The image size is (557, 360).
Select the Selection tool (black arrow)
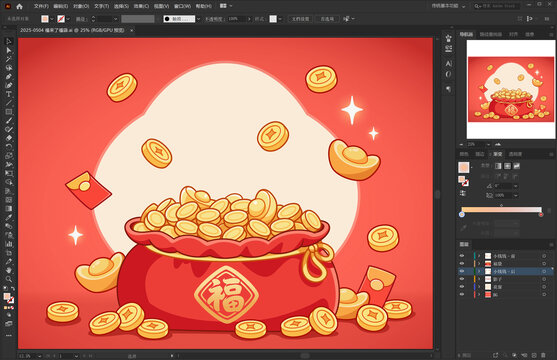[x=9, y=41]
